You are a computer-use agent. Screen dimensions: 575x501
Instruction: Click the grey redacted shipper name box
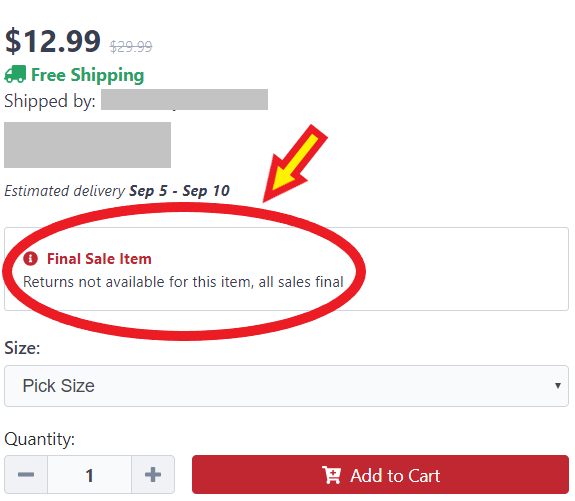point(184,99)
